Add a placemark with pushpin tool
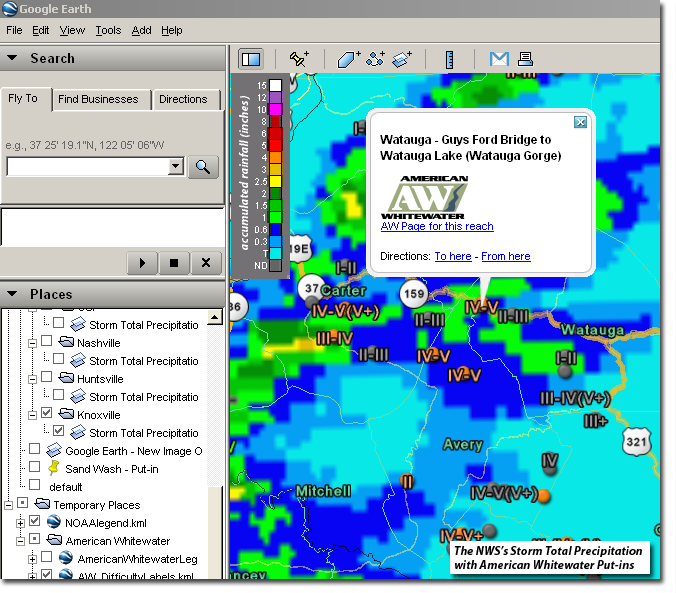This screenshot has height=593, width=676. point(299,59)
